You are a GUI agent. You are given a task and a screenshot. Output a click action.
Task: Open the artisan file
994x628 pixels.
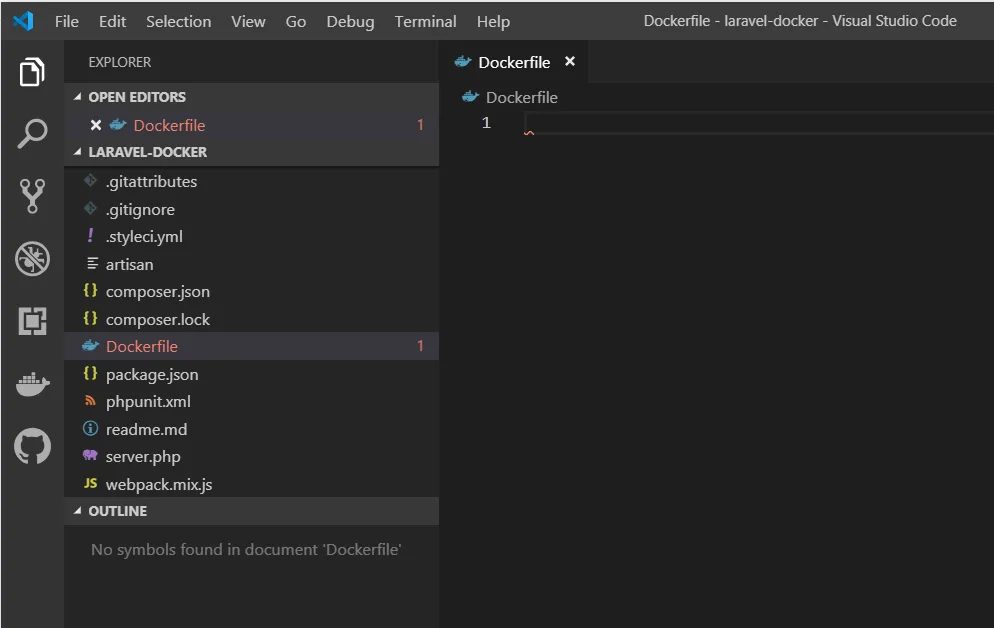point(252,264)
